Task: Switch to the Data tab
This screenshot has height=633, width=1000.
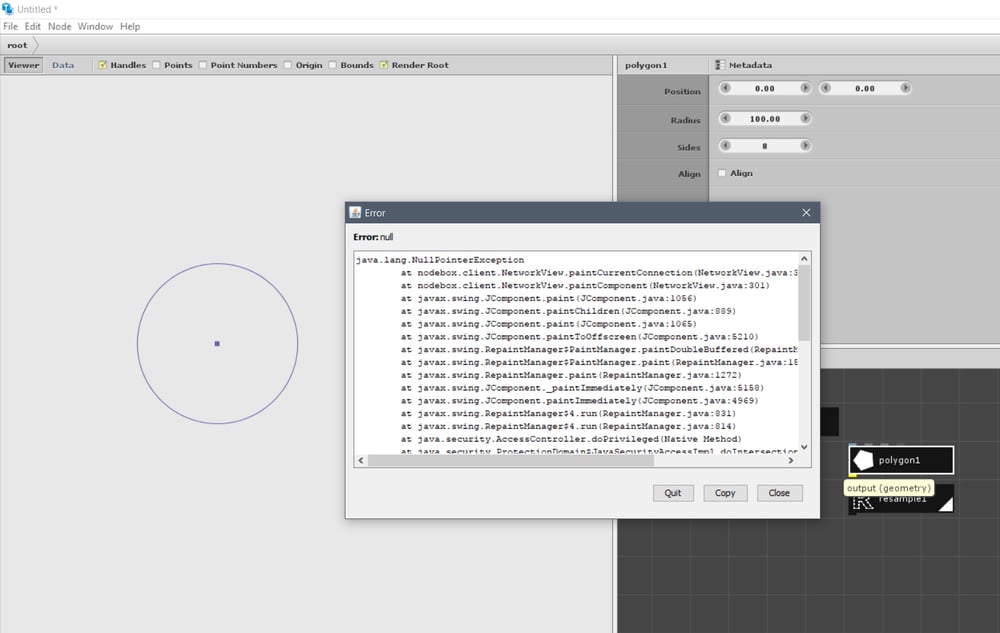Action: point(63,65)
